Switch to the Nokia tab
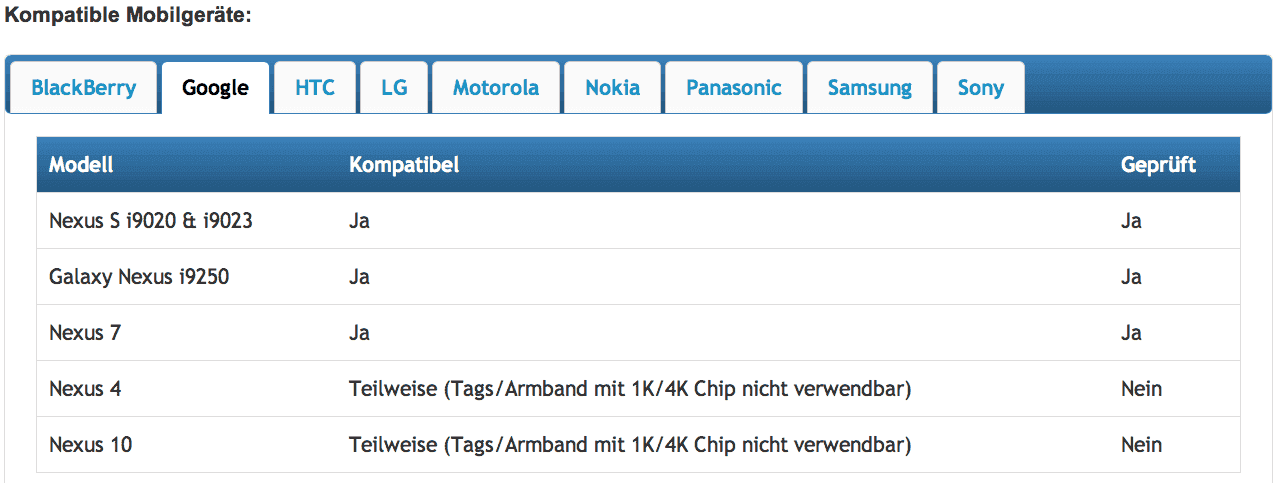The height and width of the screenshot is (483, 1281). pos(613,88)
